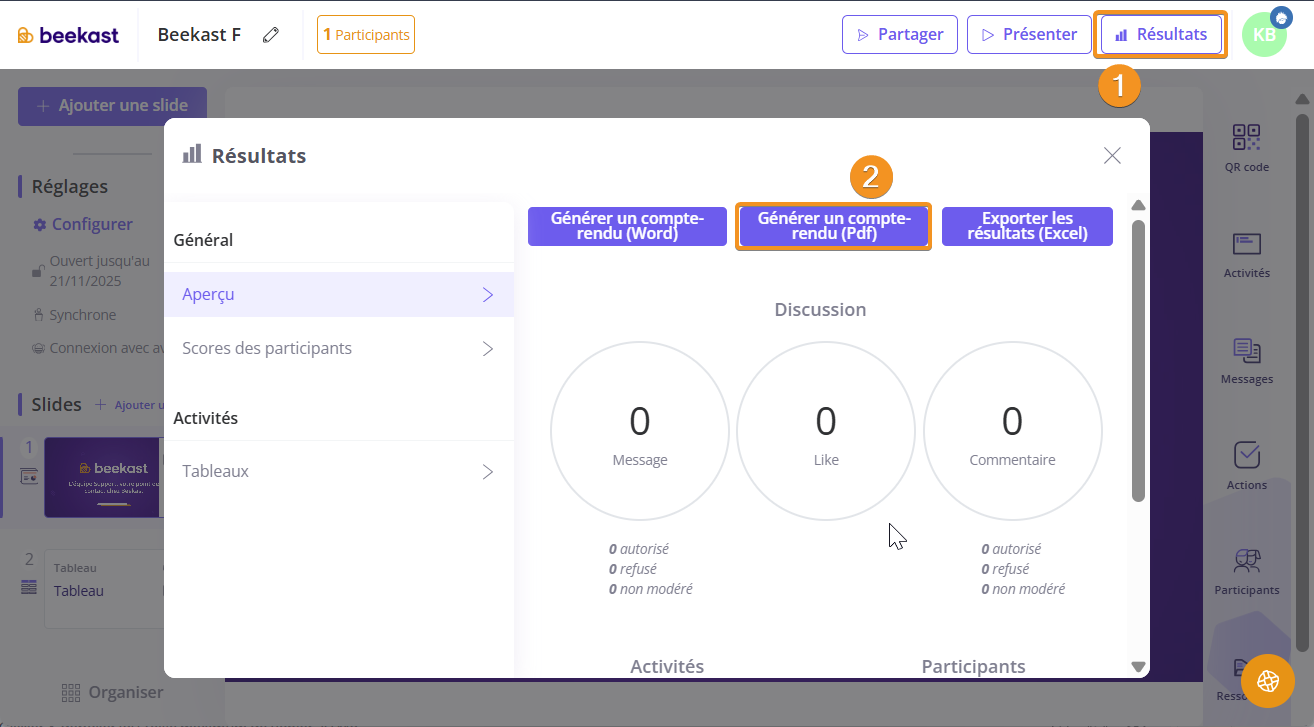Click the Présenter button

(1029, 35)
